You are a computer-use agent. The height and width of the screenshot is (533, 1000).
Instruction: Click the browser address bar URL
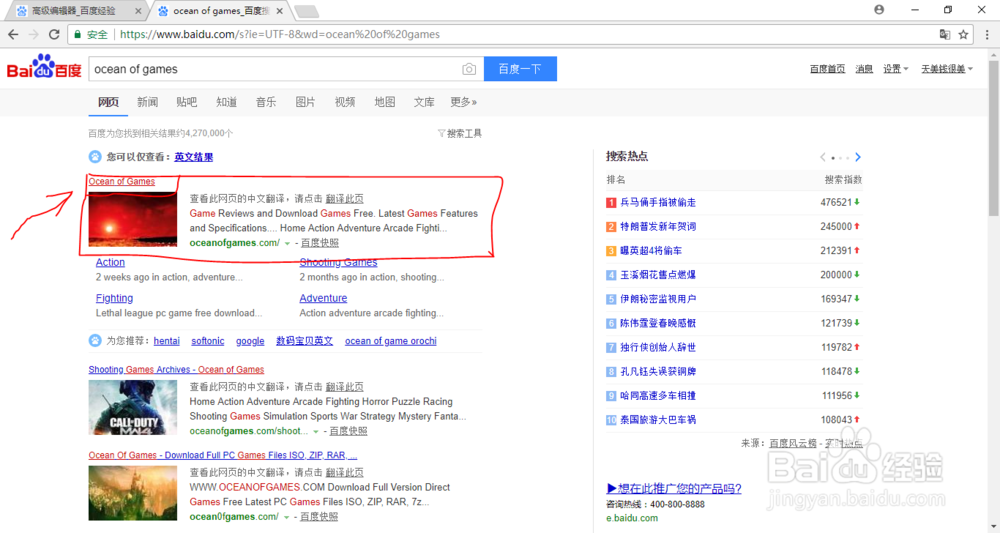[x=280, y=34]
